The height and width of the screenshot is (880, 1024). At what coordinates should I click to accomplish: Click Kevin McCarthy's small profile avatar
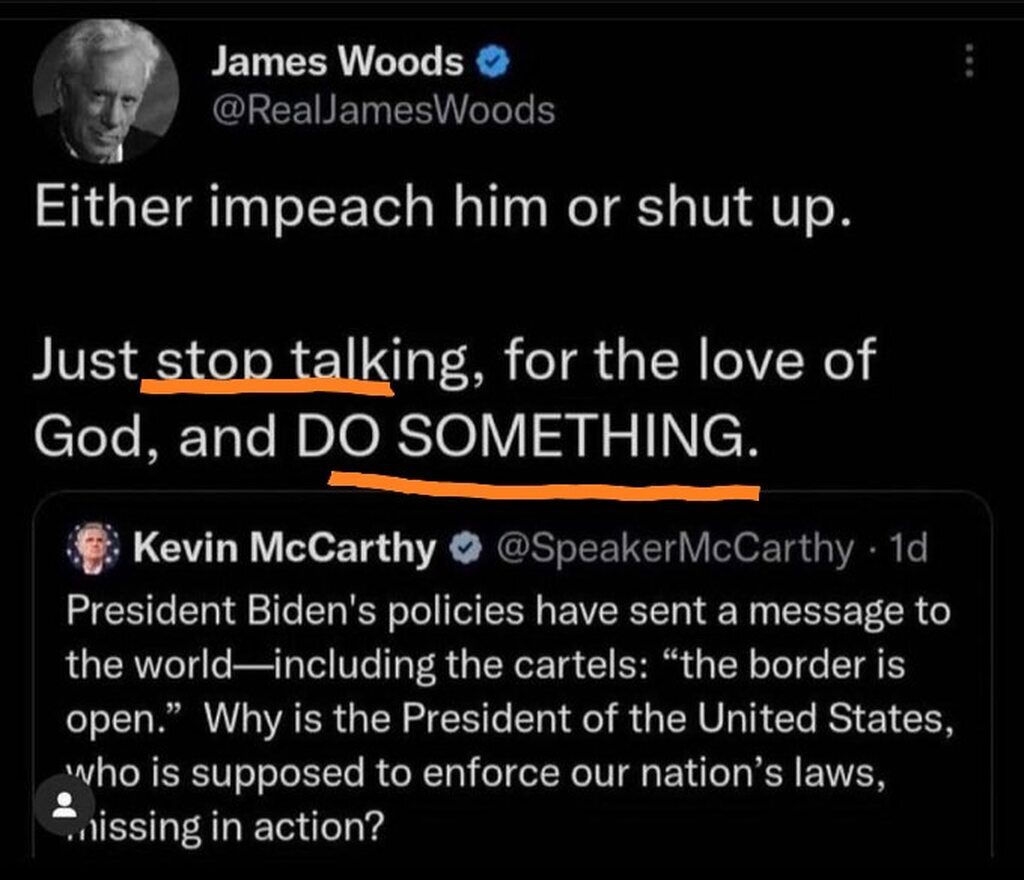[93, 548]
